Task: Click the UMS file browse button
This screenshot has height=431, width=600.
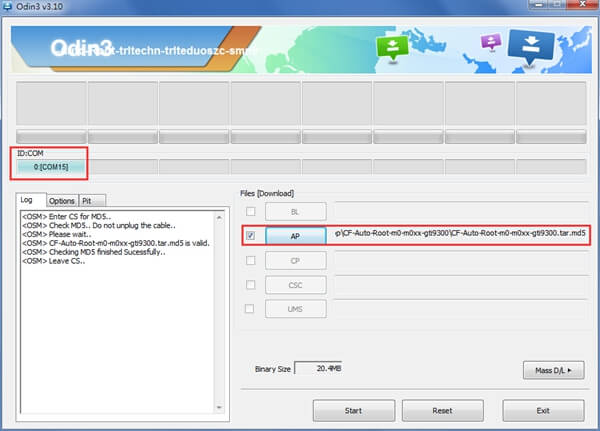Action: point(295,309)
